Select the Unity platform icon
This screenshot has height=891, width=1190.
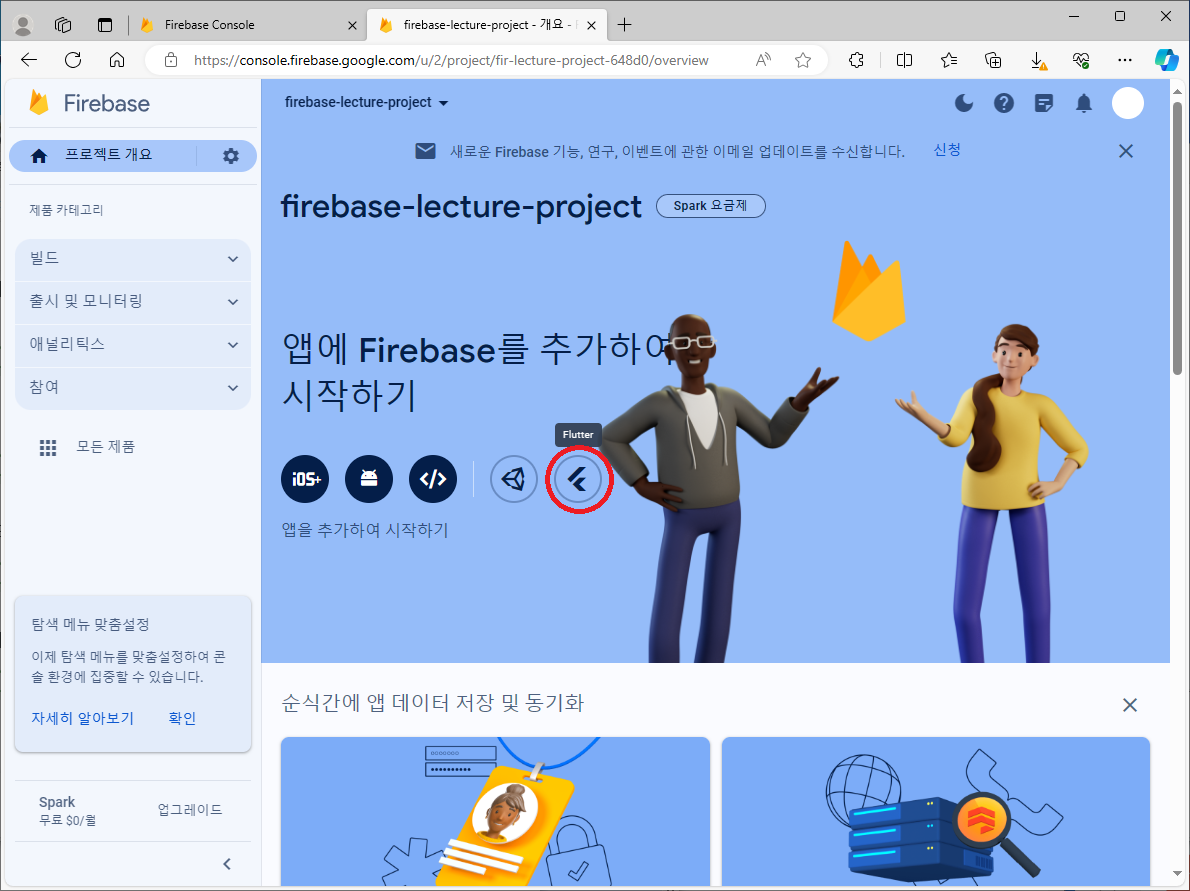pyautogui.click(x=513, y=479)
